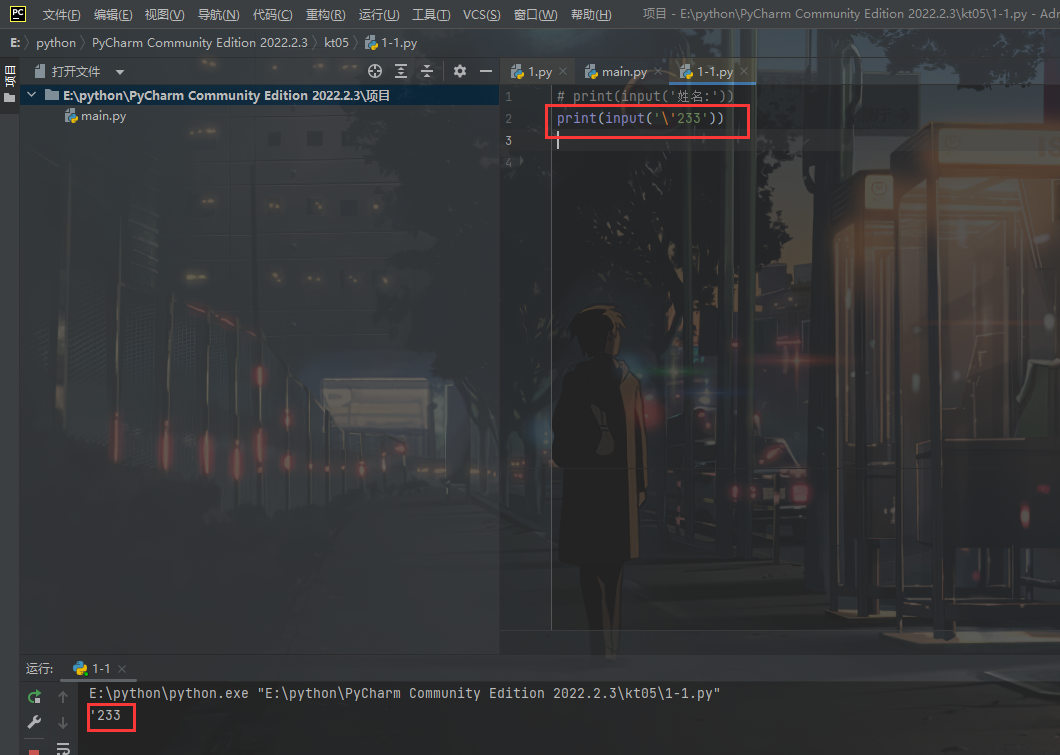Open the 帮助(H) menu
Image resolution: width=1060 pixels, height=755 pixels.
pos(591,14)
